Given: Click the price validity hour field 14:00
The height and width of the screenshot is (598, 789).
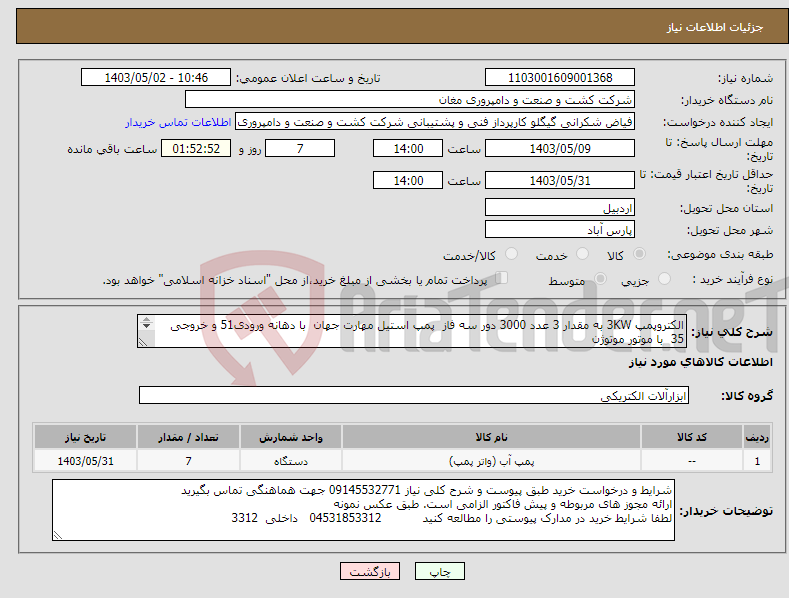Looking at the screenshot, I should pos(408,180).
